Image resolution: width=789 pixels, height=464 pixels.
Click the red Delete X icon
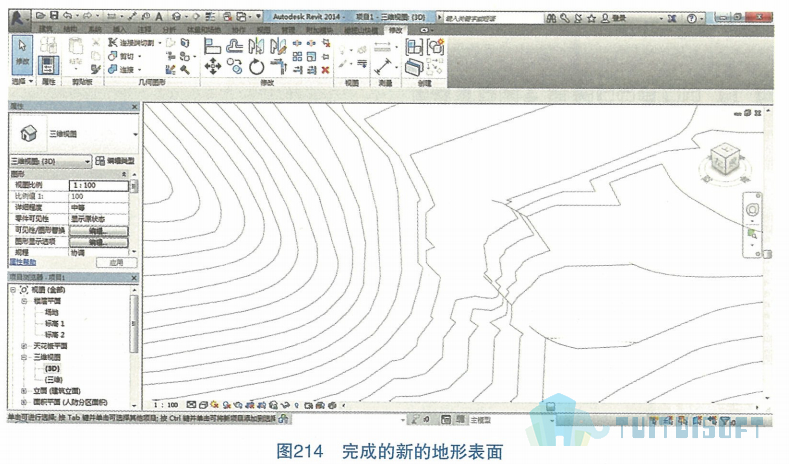coord(326,70)
